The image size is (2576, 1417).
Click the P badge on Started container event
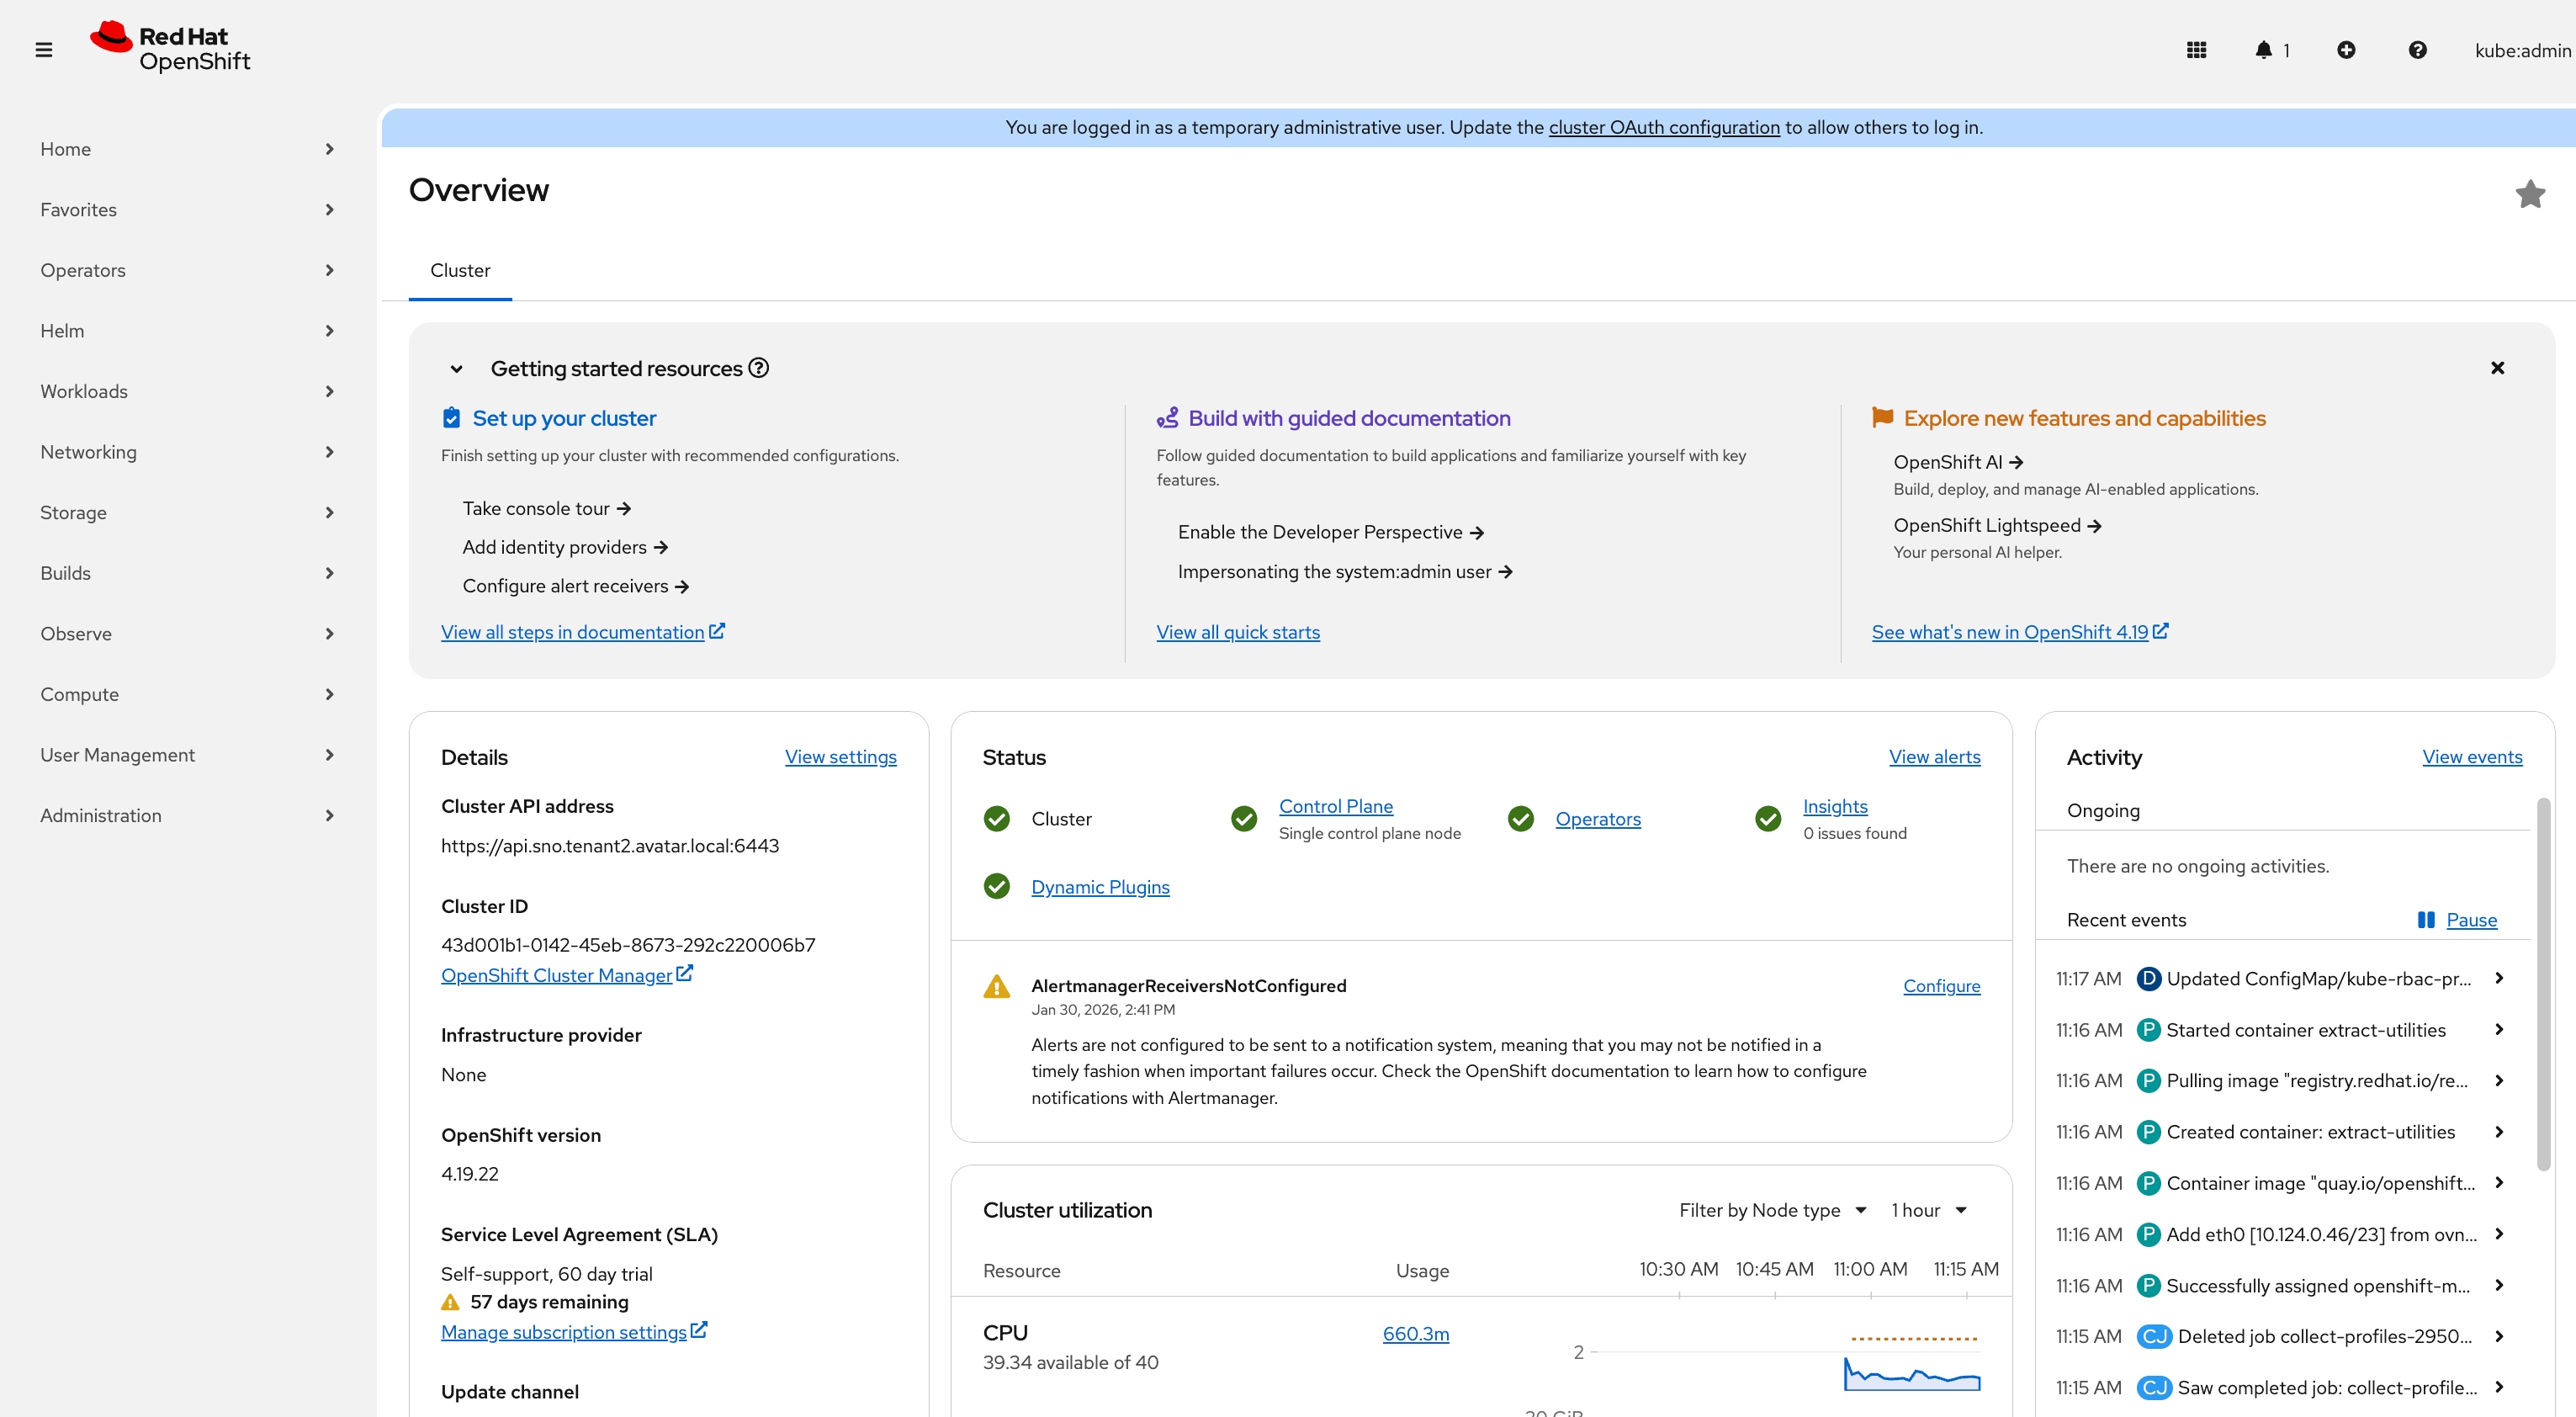[x=2148, y=1030]
